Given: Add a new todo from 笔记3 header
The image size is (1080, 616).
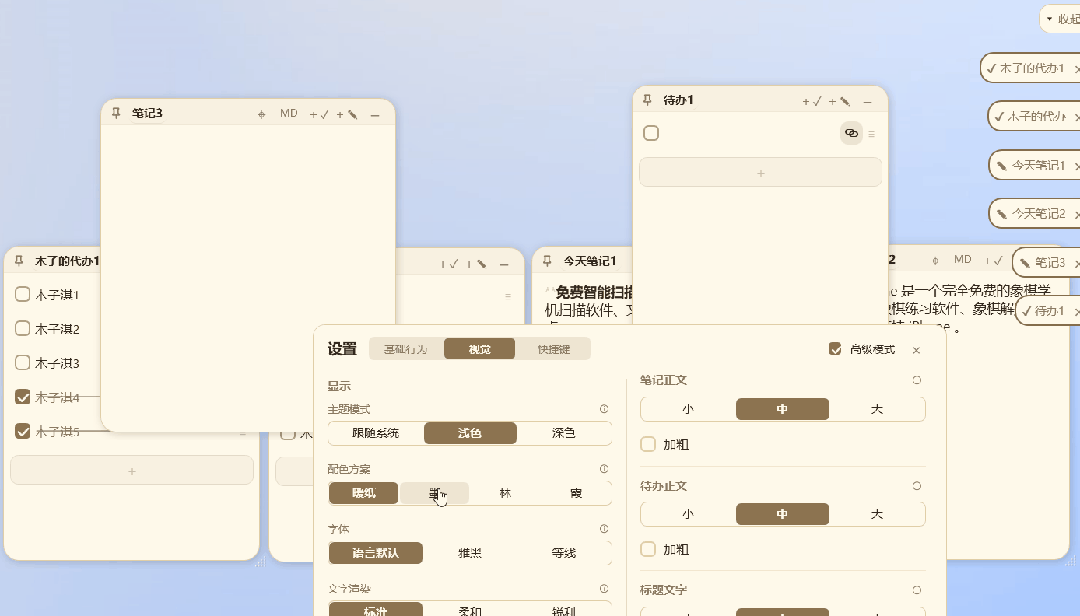Looking at the screenshot, I should coord(319,114).
